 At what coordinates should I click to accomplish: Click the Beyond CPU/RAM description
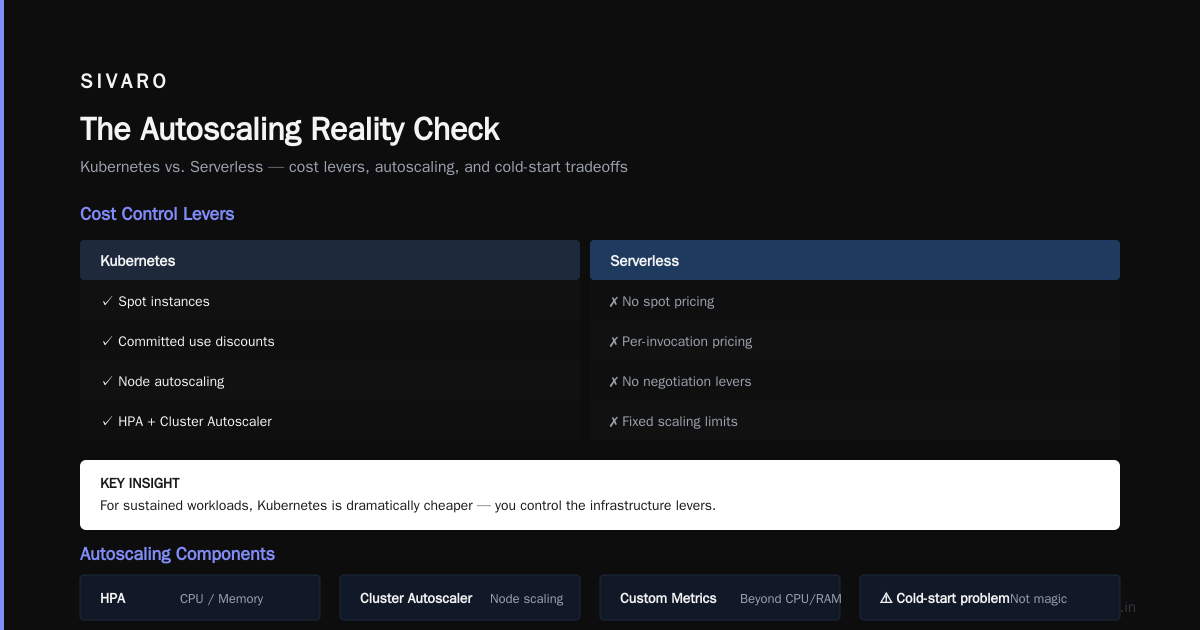(x=791, y=599)
